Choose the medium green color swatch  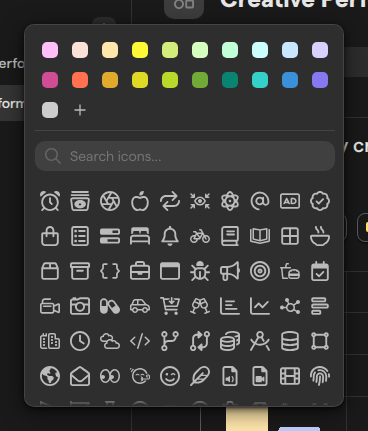click(x=200, y=80)
